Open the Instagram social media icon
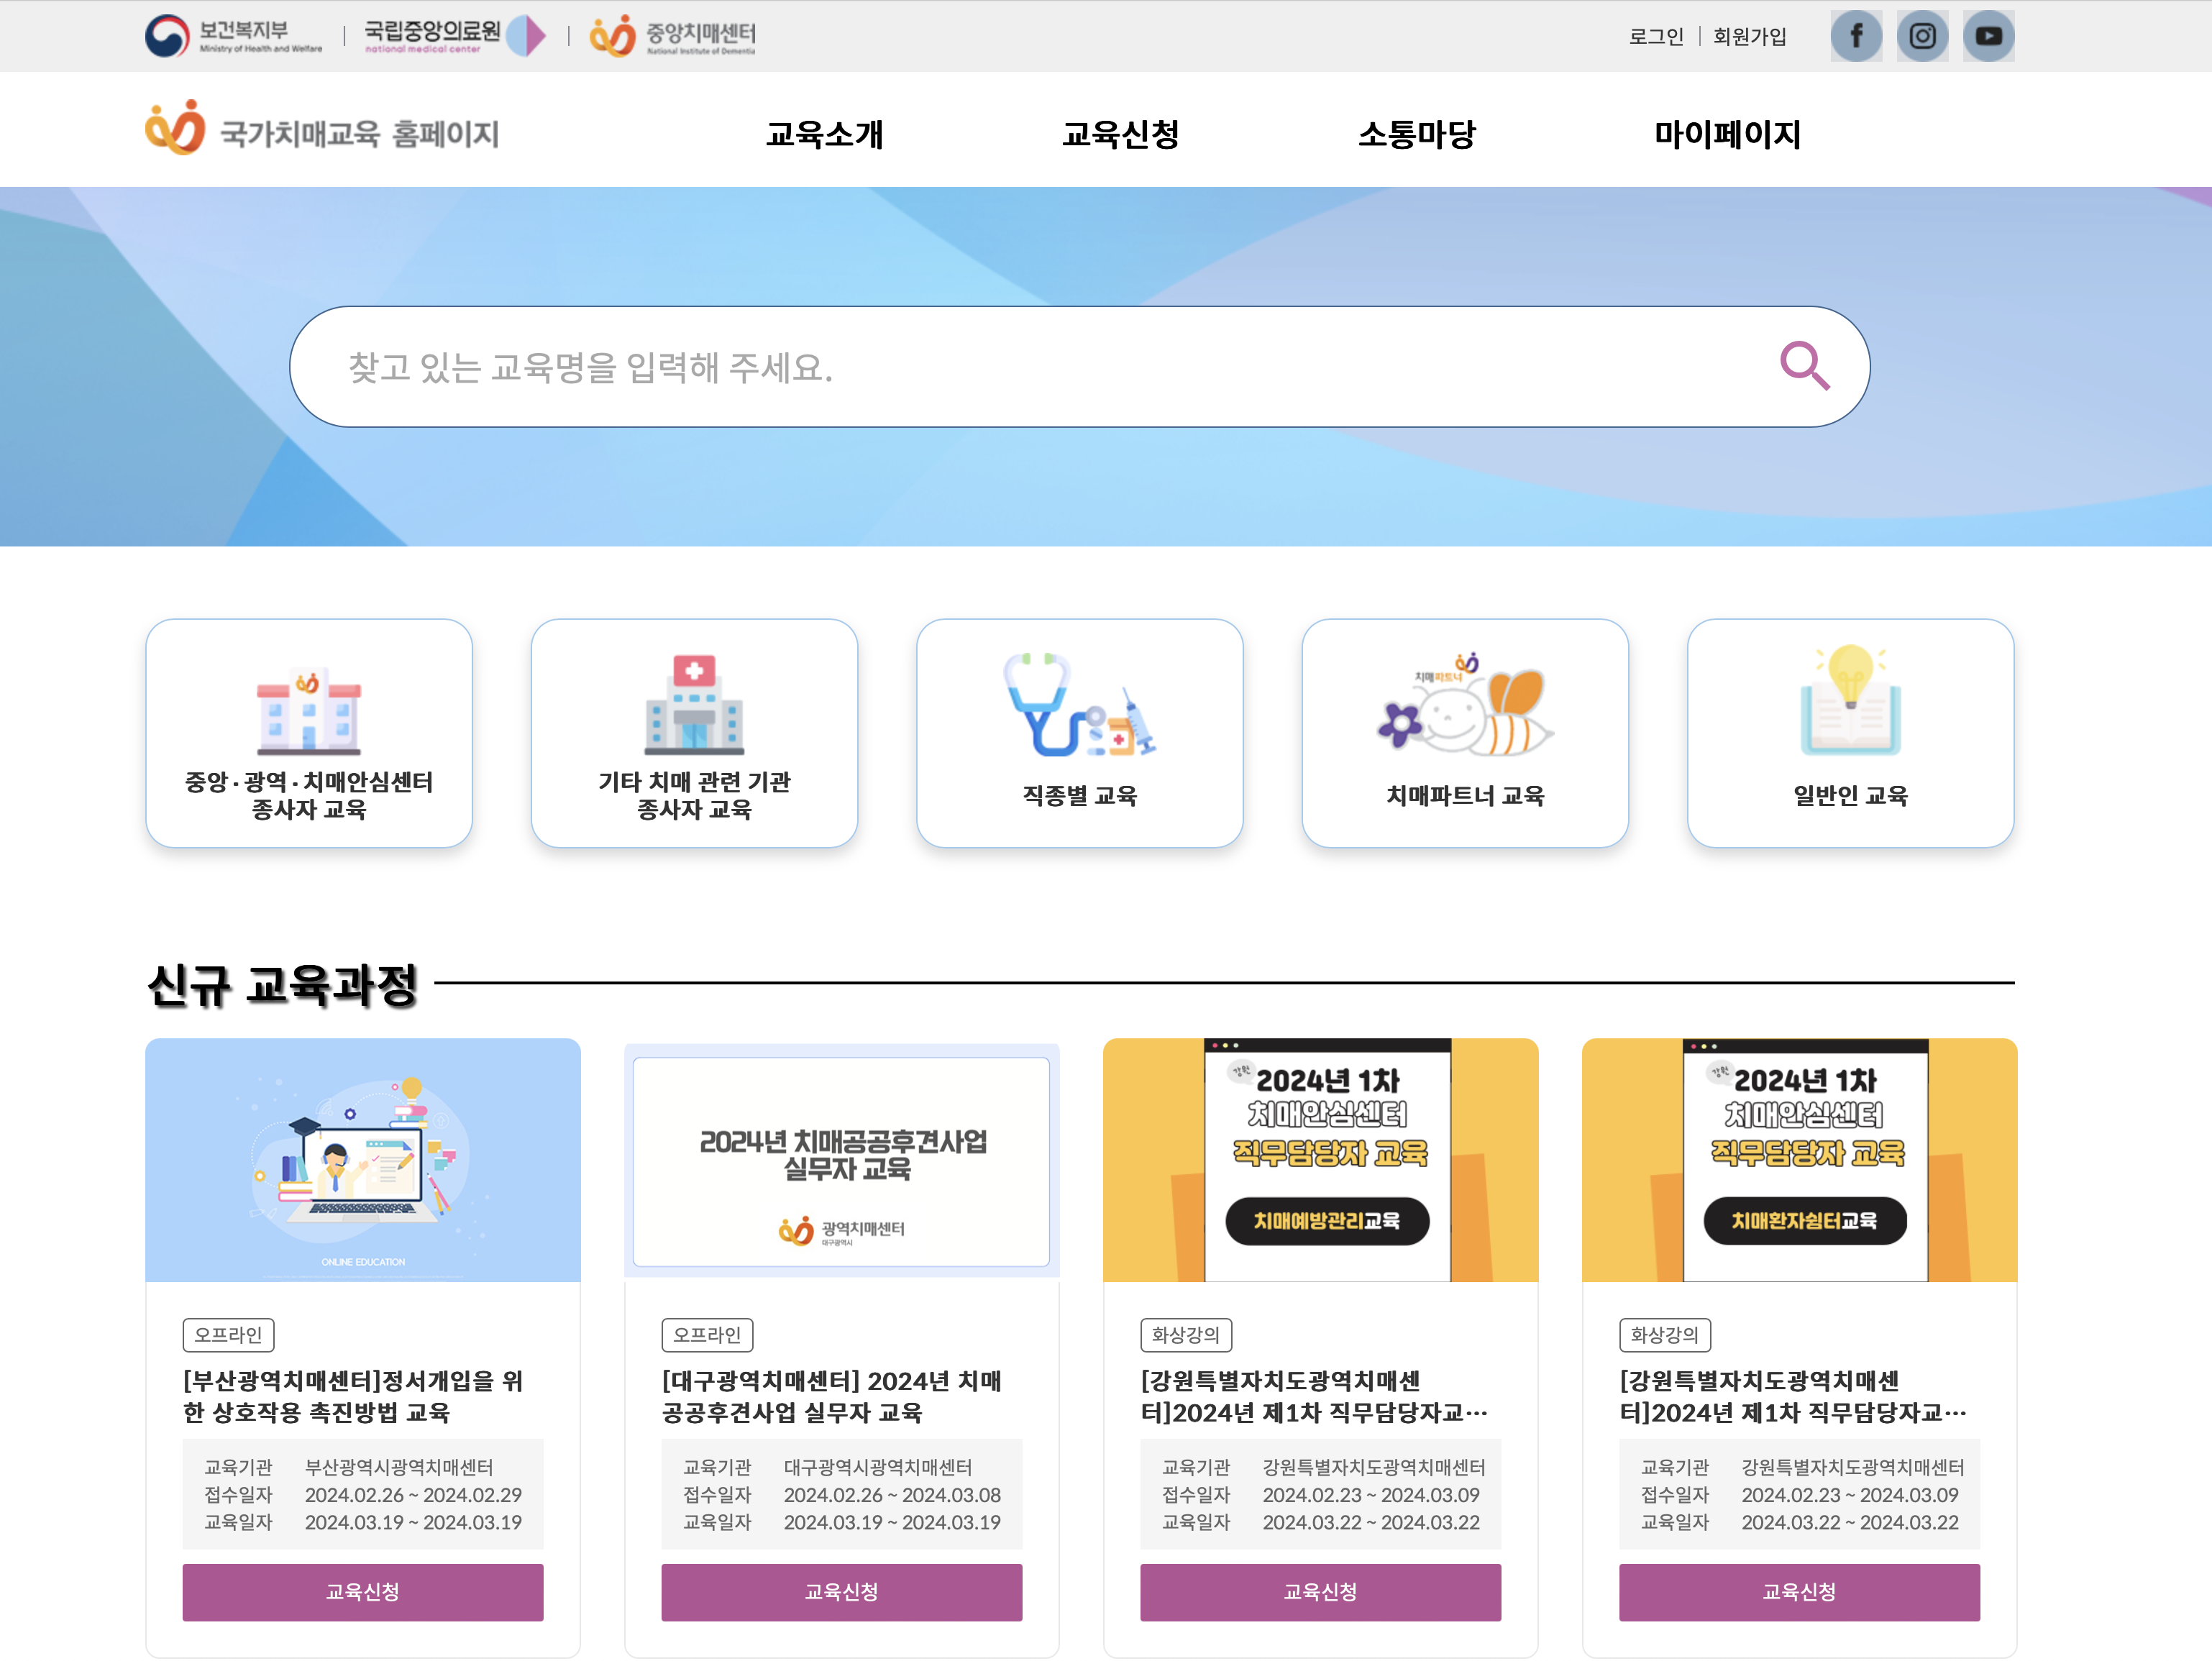The width and height of the screenshot is (2212, 1661). click(1922, 35)
